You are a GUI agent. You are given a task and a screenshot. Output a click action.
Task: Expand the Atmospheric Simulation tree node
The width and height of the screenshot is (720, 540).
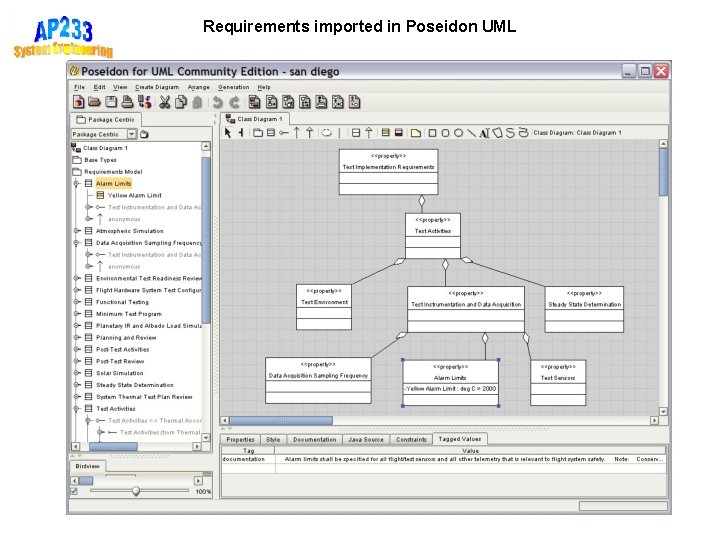pos(77,231)
